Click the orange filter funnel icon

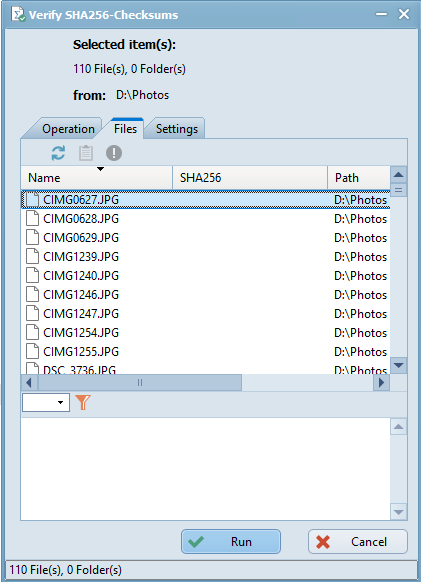[83, 402]
